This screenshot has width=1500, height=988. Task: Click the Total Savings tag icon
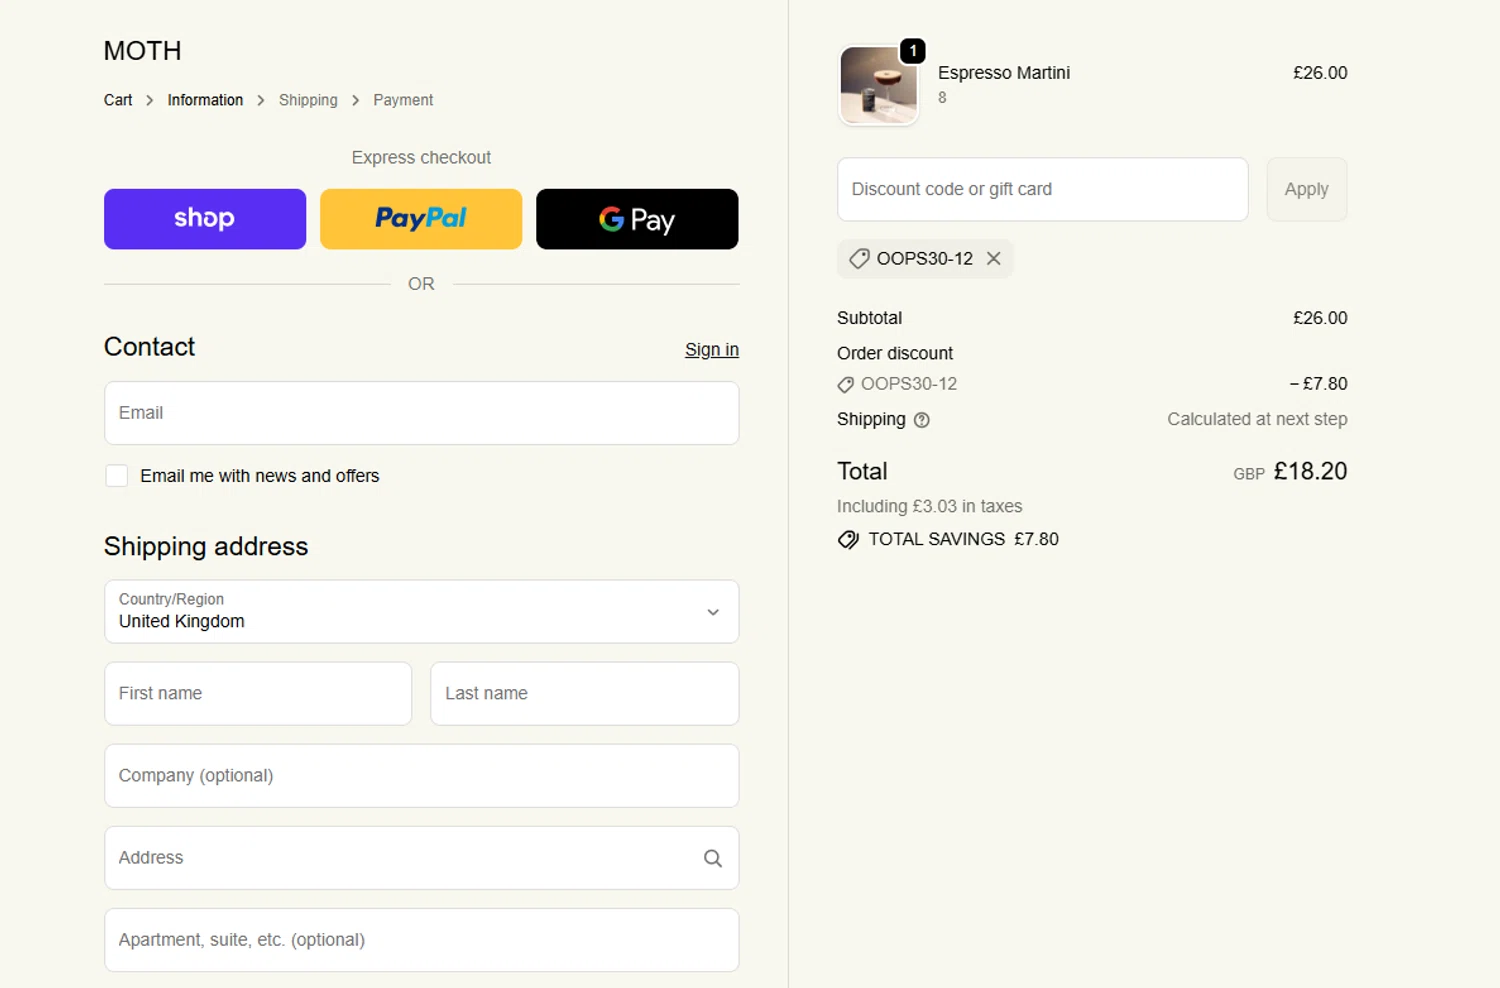(848, 540)
